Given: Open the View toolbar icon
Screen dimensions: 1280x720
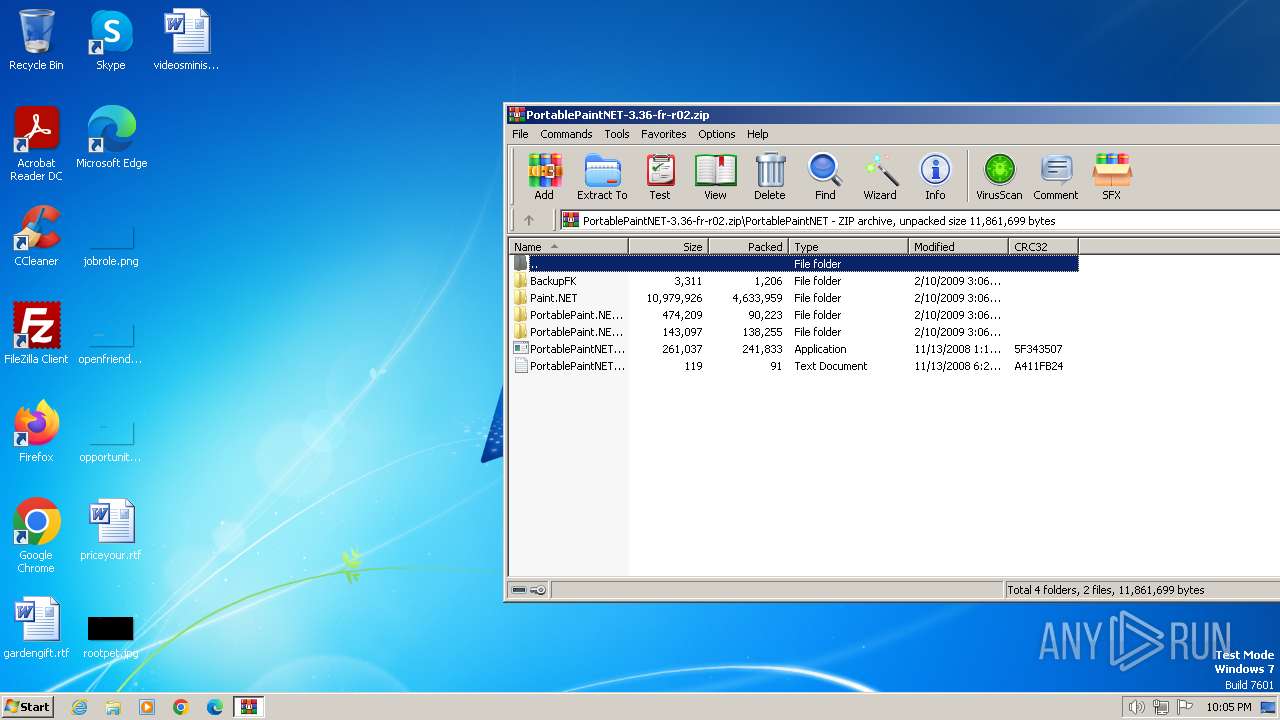Looking at the screenshot, I should (715, 177).
